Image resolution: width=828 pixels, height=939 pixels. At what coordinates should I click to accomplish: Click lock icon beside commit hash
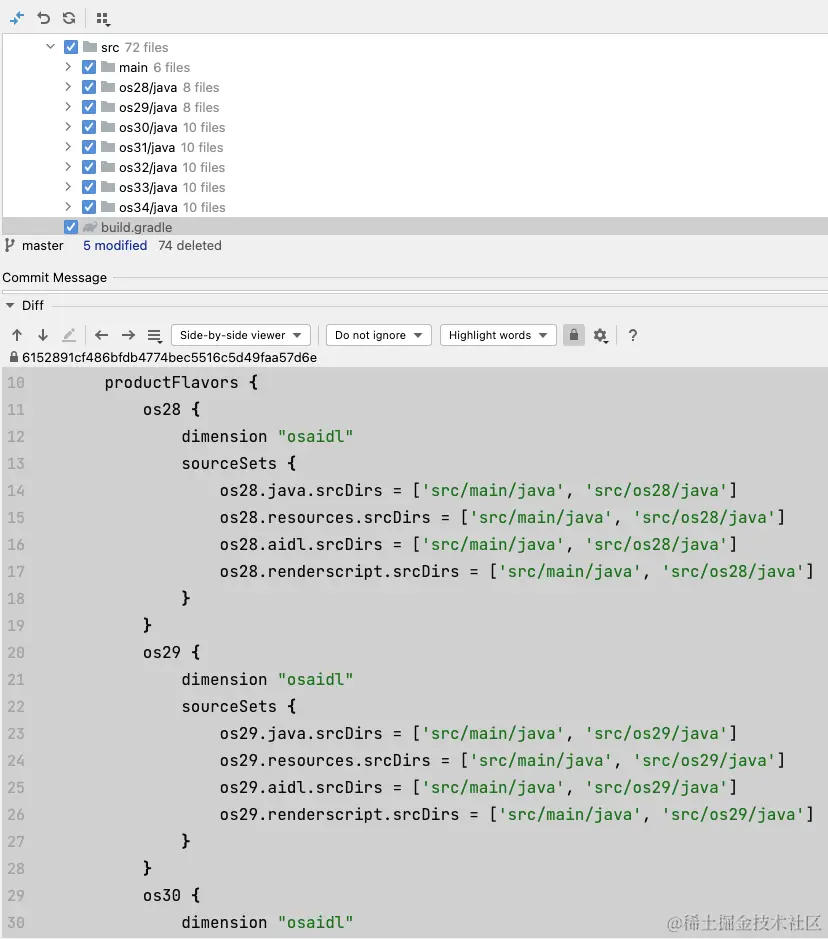(x=13, y=357)
